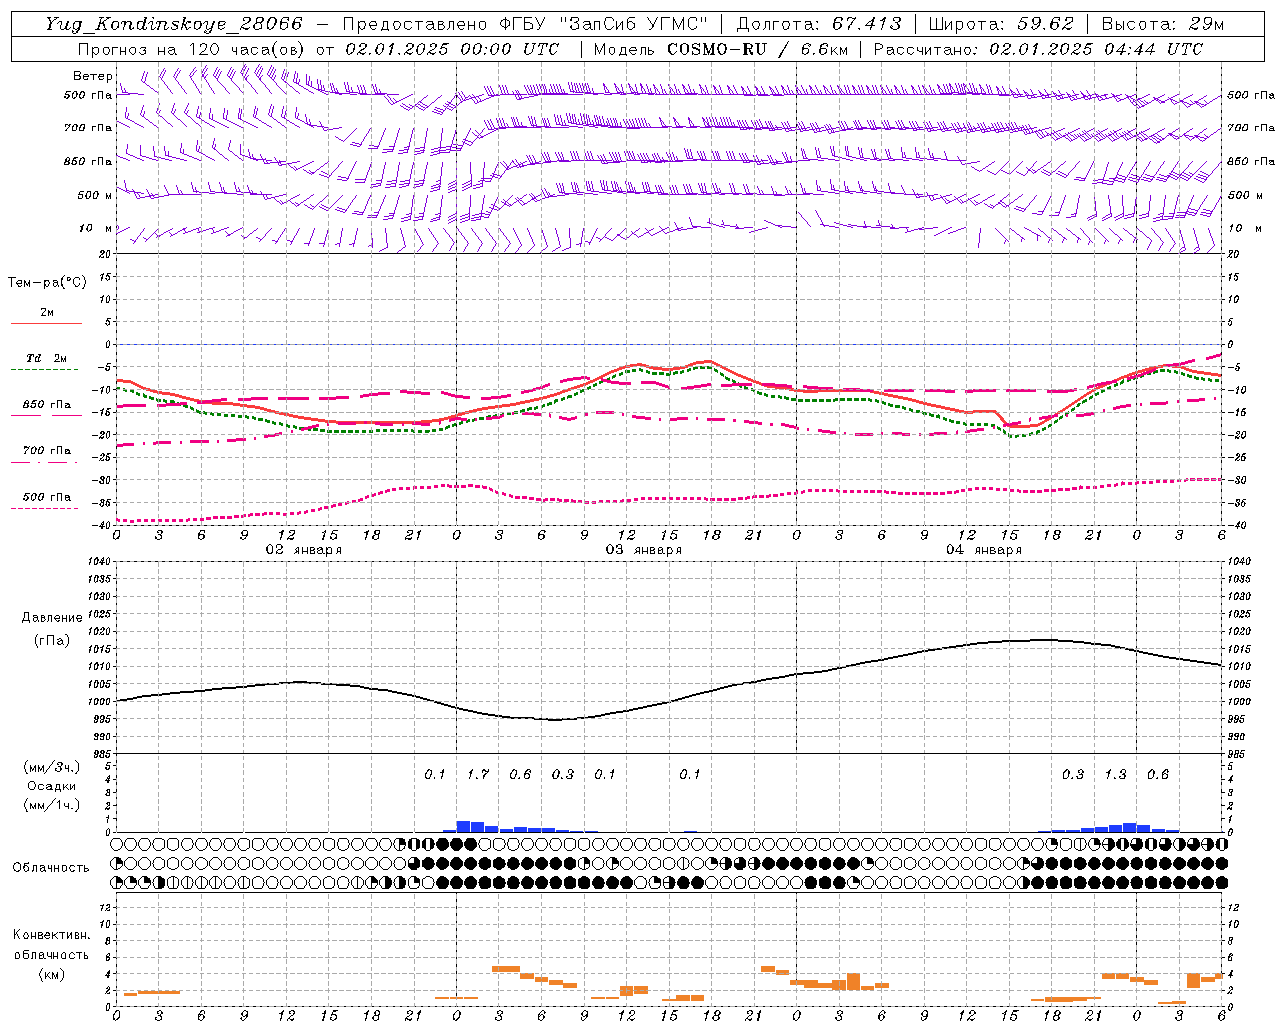Click the Долгота: 67.413 header value
Screen dimensions: 1280x1024
tap(818, 24)
